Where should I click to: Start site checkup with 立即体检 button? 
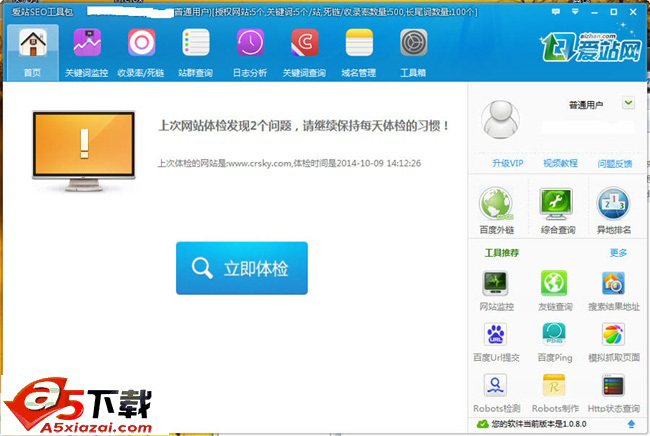[x=242, y=268]
